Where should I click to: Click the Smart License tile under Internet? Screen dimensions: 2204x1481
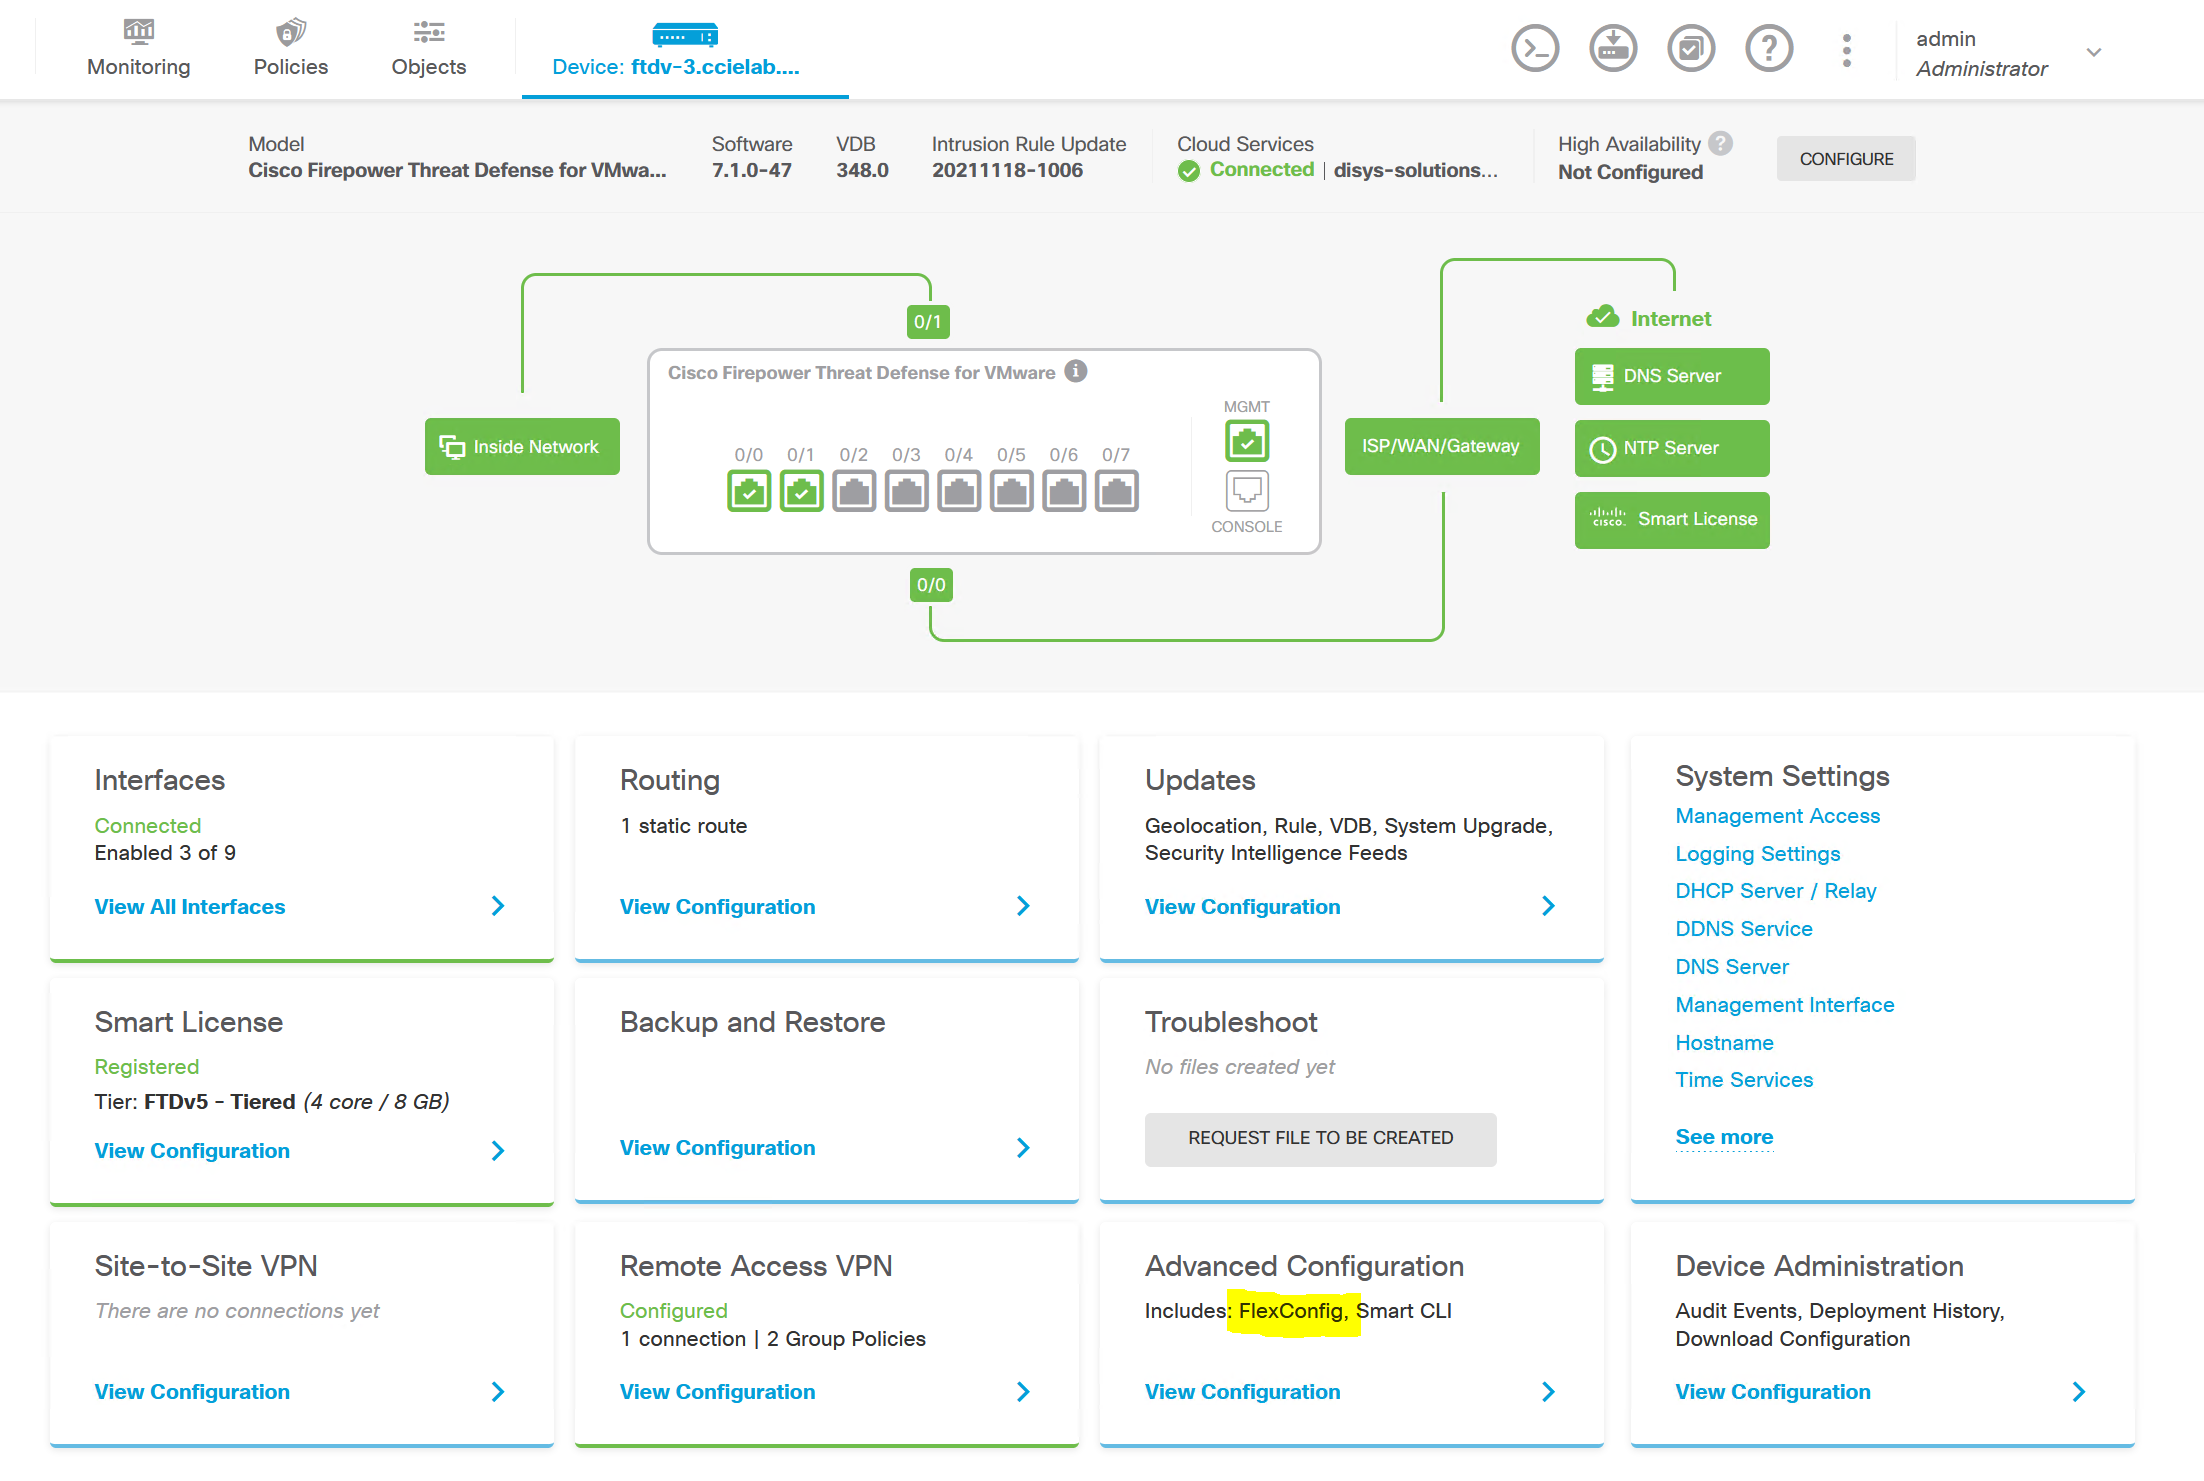pyautogui.click(x=1671, y=520)
